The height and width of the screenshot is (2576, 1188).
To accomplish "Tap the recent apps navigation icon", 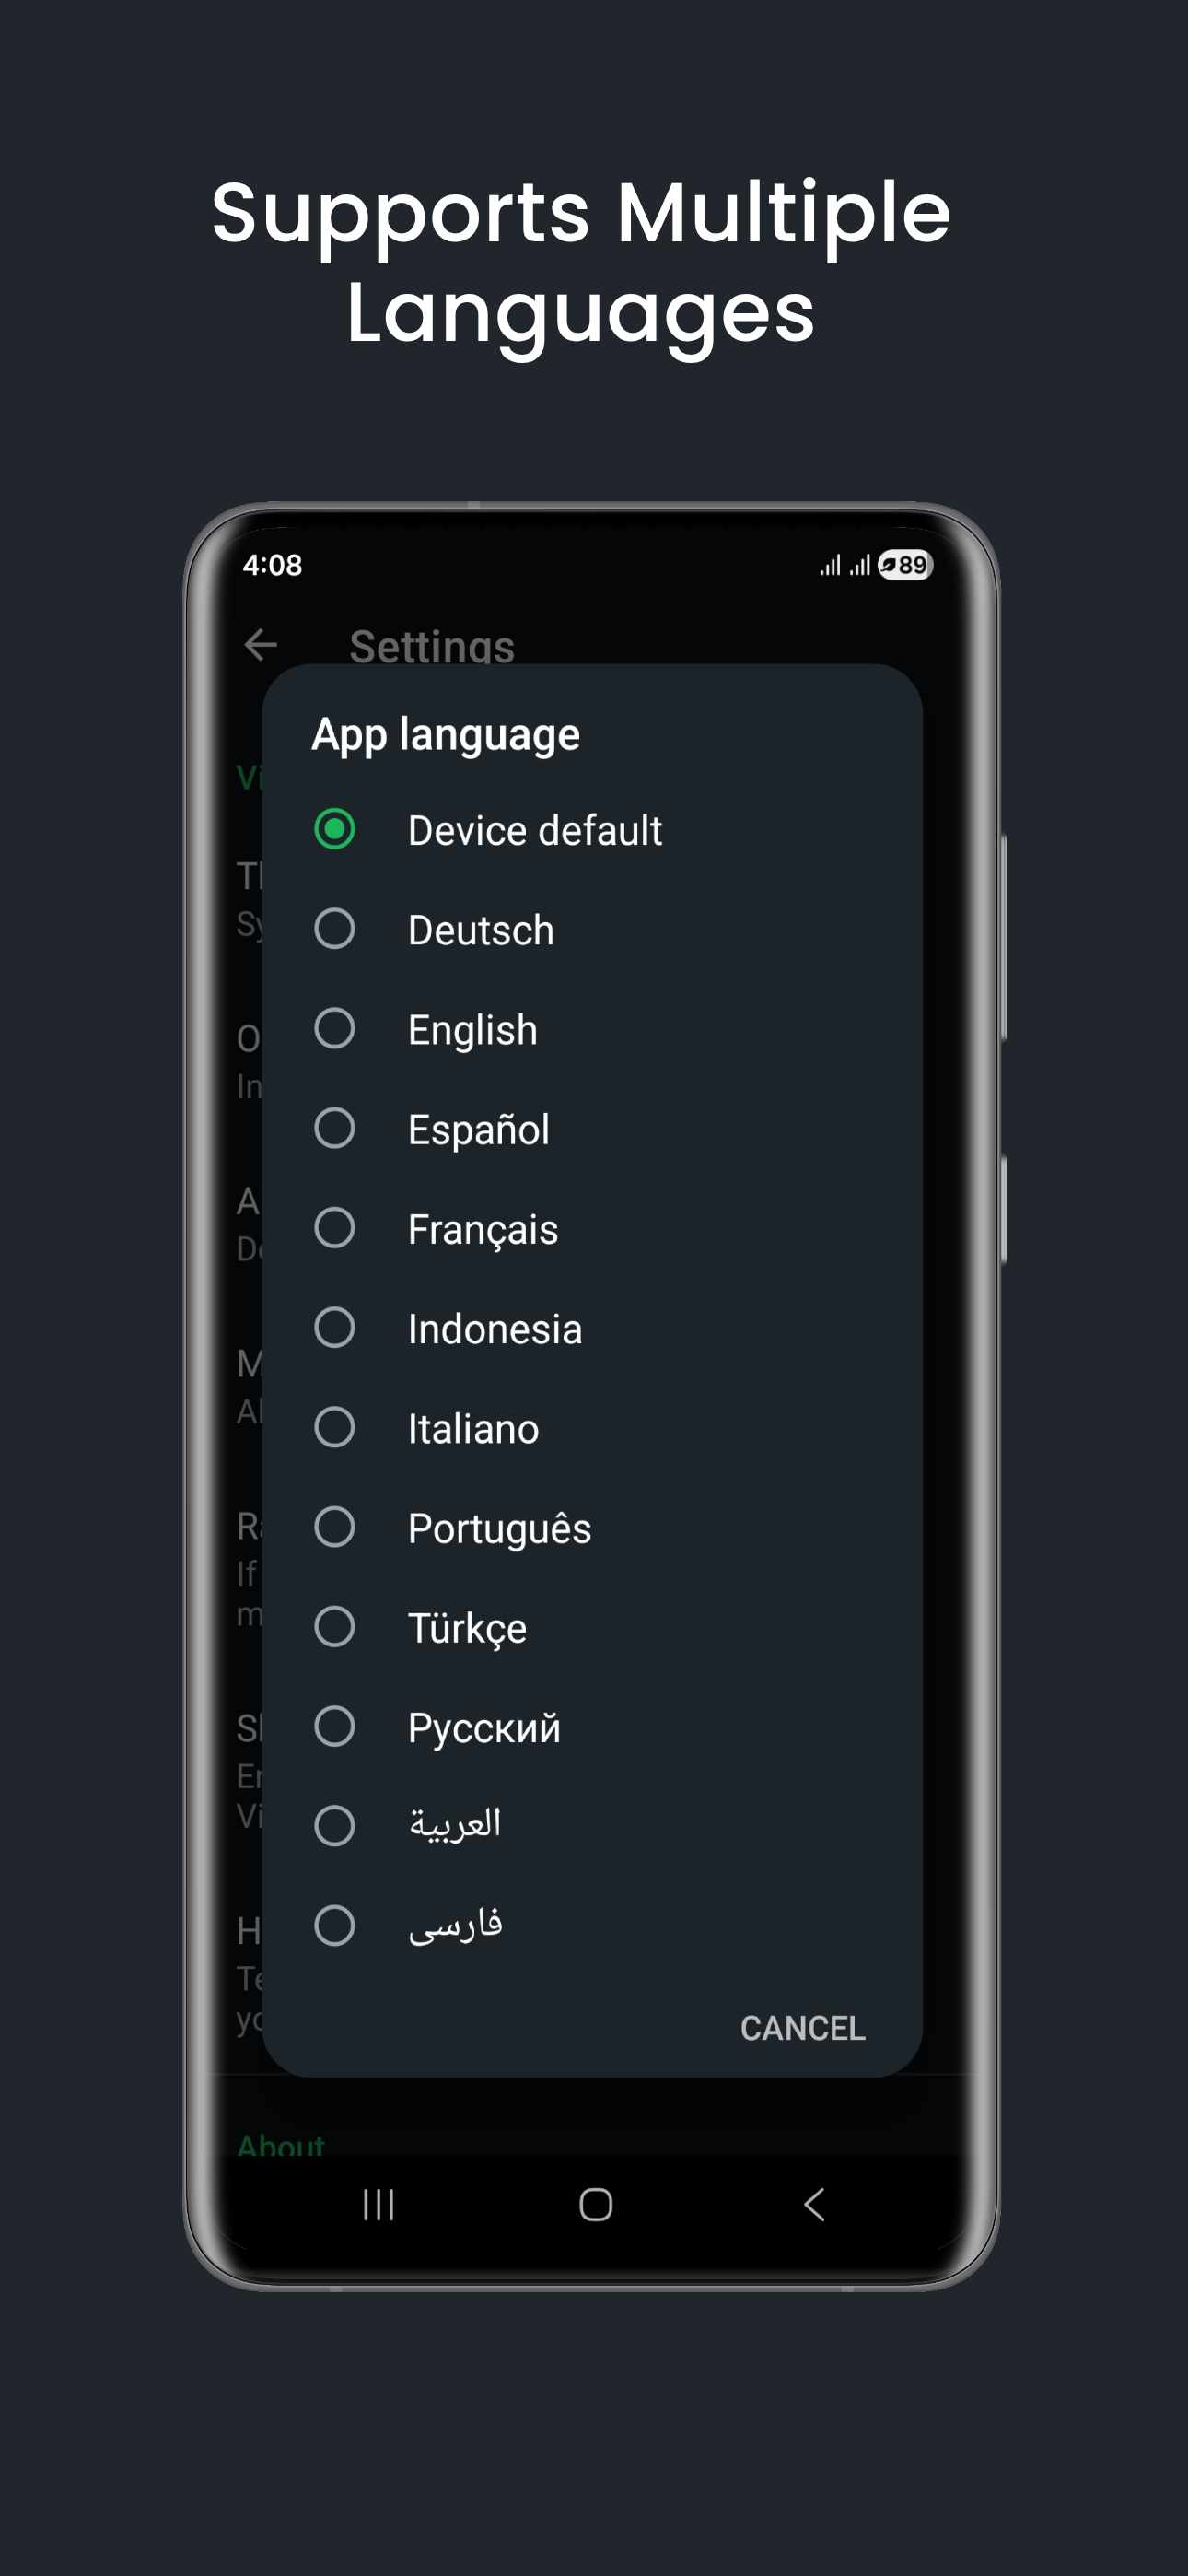I will 378,2204.
